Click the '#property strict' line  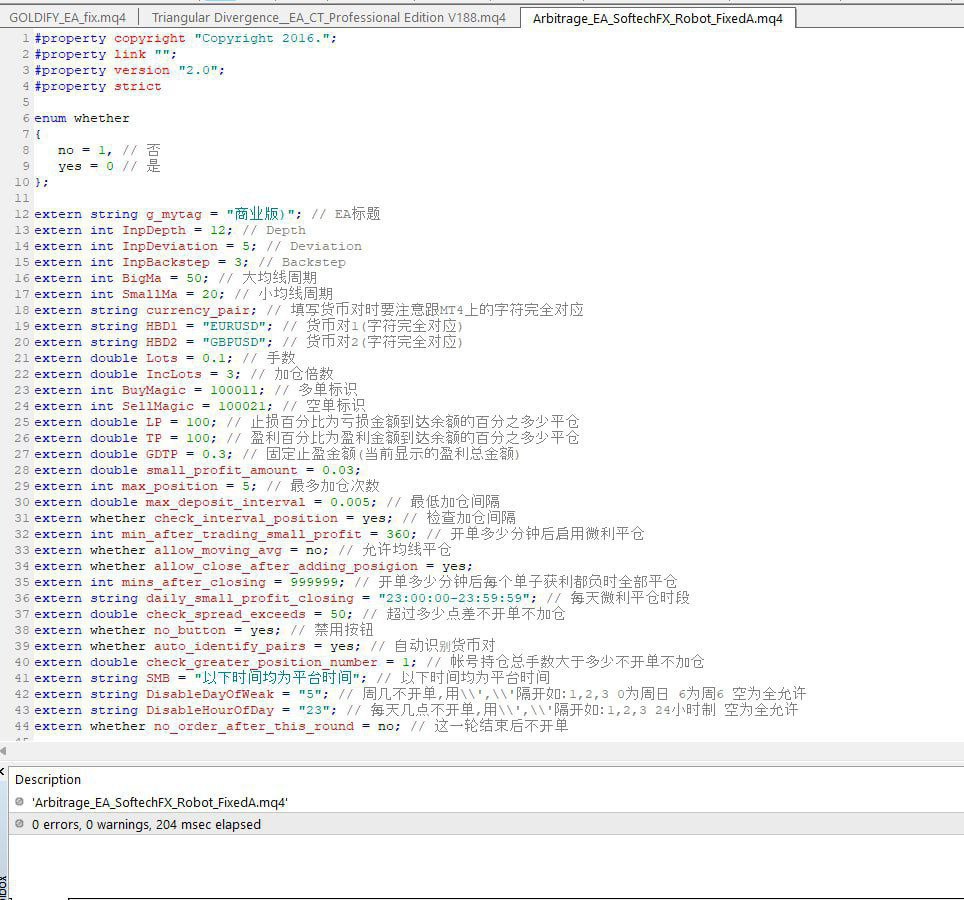pyautogui.click(x=97, y=86)
